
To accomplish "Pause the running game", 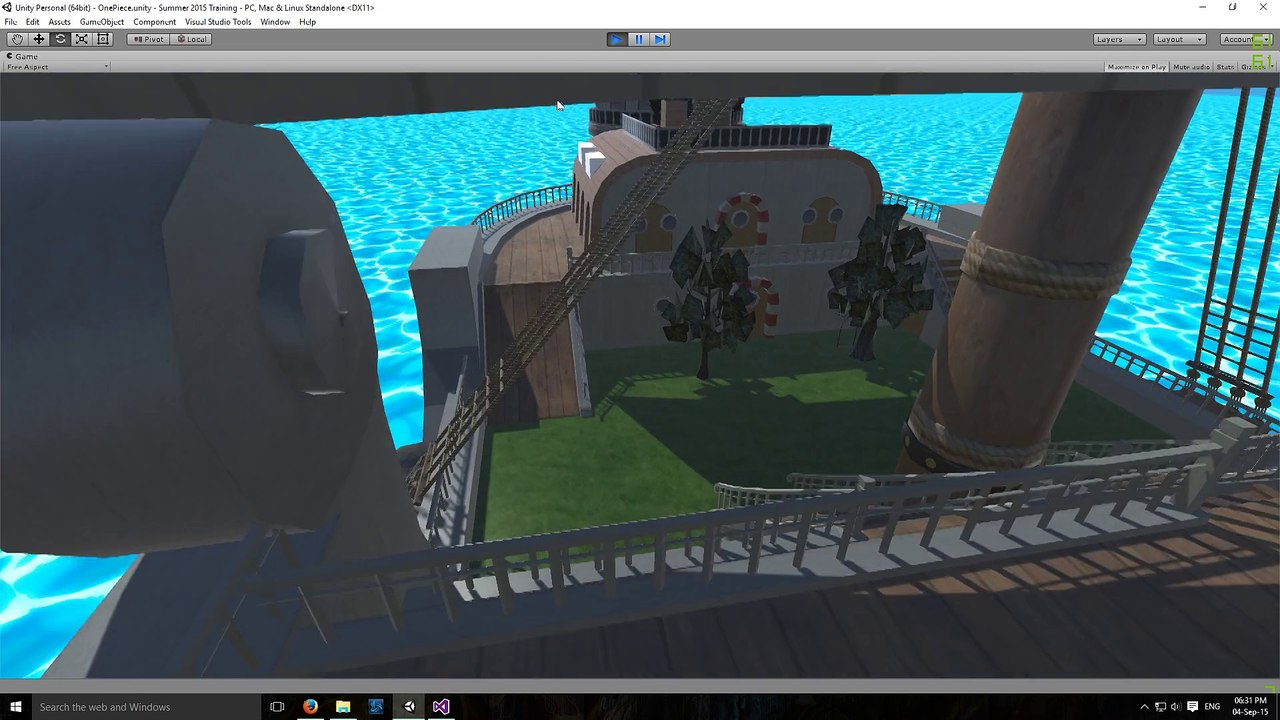I will pos(639,39).
